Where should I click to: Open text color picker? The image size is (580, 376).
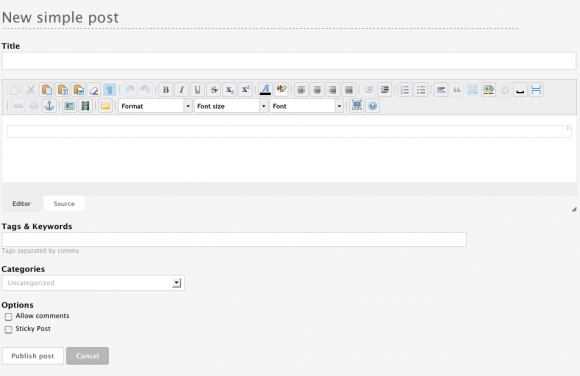click(x=265, y=90)
